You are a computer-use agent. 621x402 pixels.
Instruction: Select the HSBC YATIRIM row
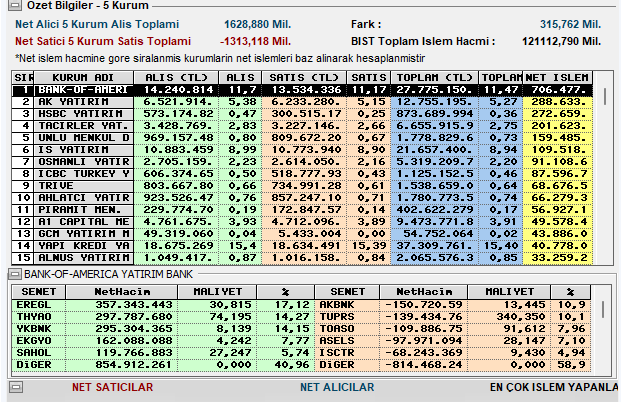302,114
